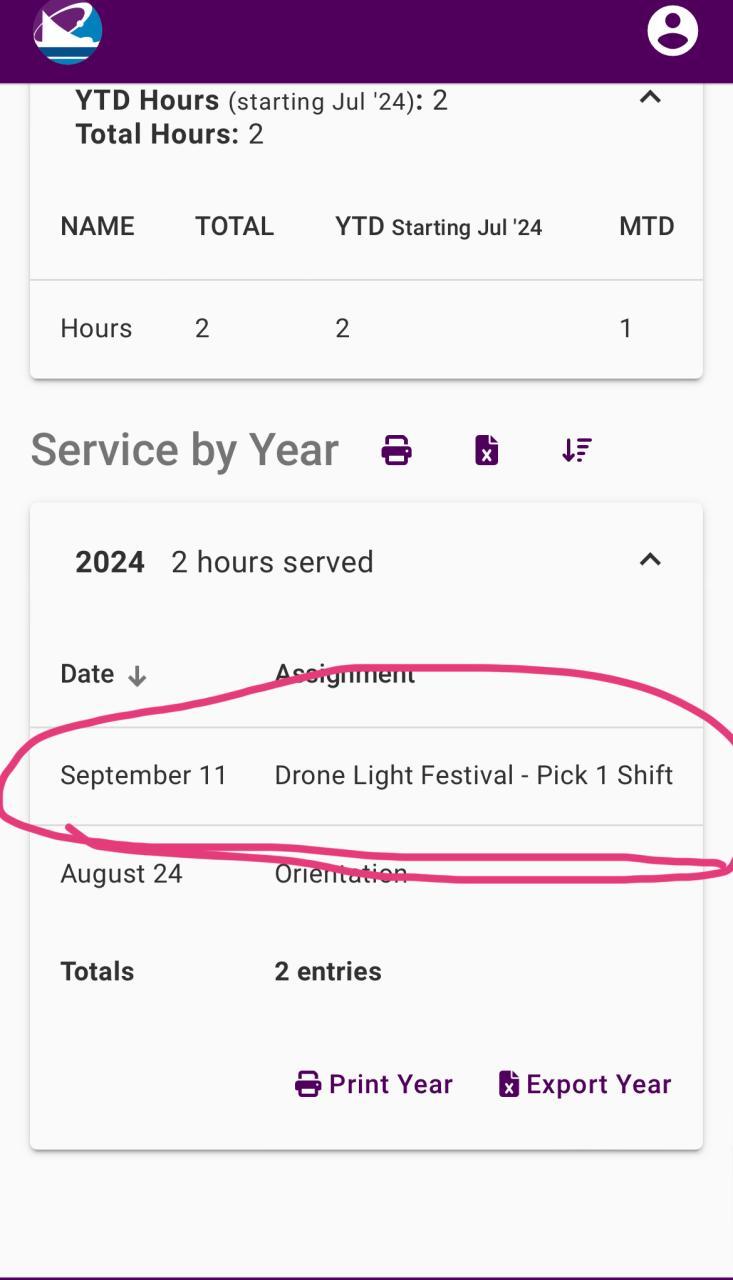The width and height of the screenshot is (733, 1280).
Task: Open the user profile account icon
Action: pyautogui.click(x=672, y=30)
